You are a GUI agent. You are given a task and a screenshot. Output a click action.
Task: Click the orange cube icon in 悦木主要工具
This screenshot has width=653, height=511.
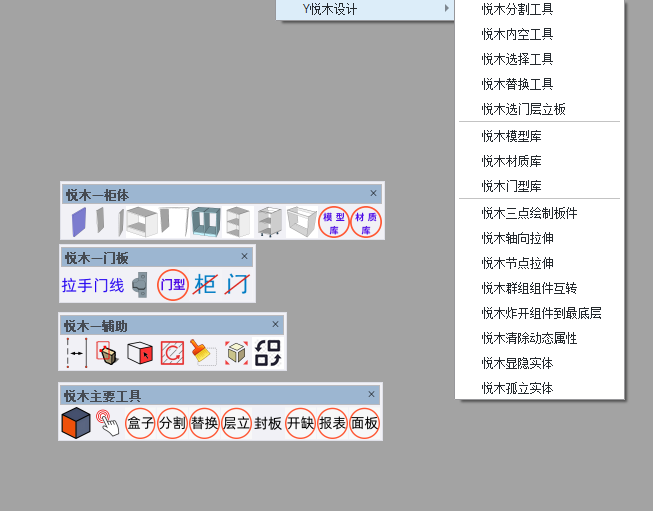click(x=76, y=423)
